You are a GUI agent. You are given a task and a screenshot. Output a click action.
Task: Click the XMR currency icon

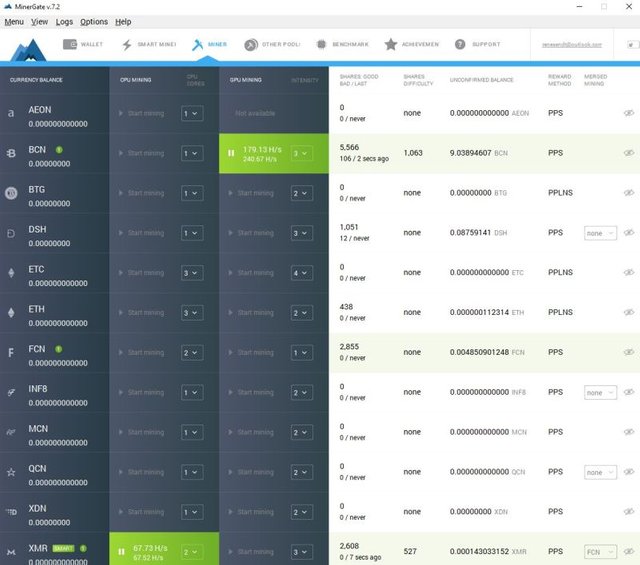coord(11,552)
